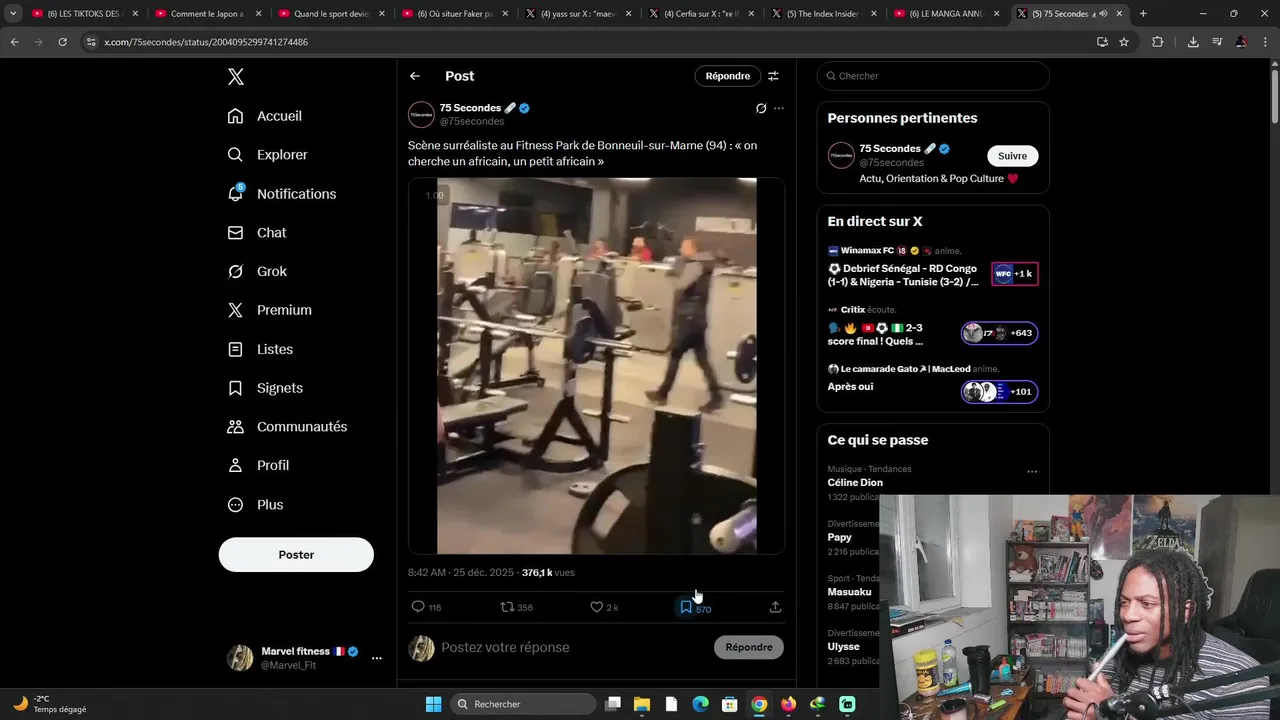
Task: Open Grok assistant
Action: (x=257, y=272)
